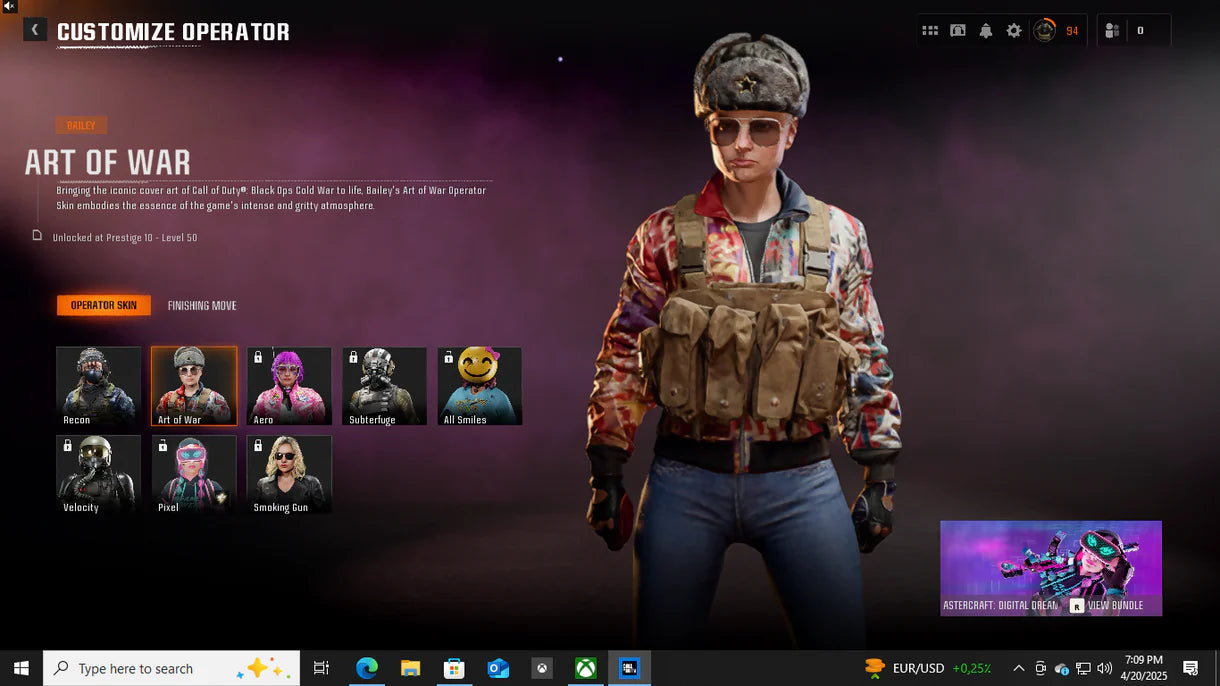Click the Windows taskbar search box
1220x686 pixels.
pyautogui.click(x=170, y=668)
